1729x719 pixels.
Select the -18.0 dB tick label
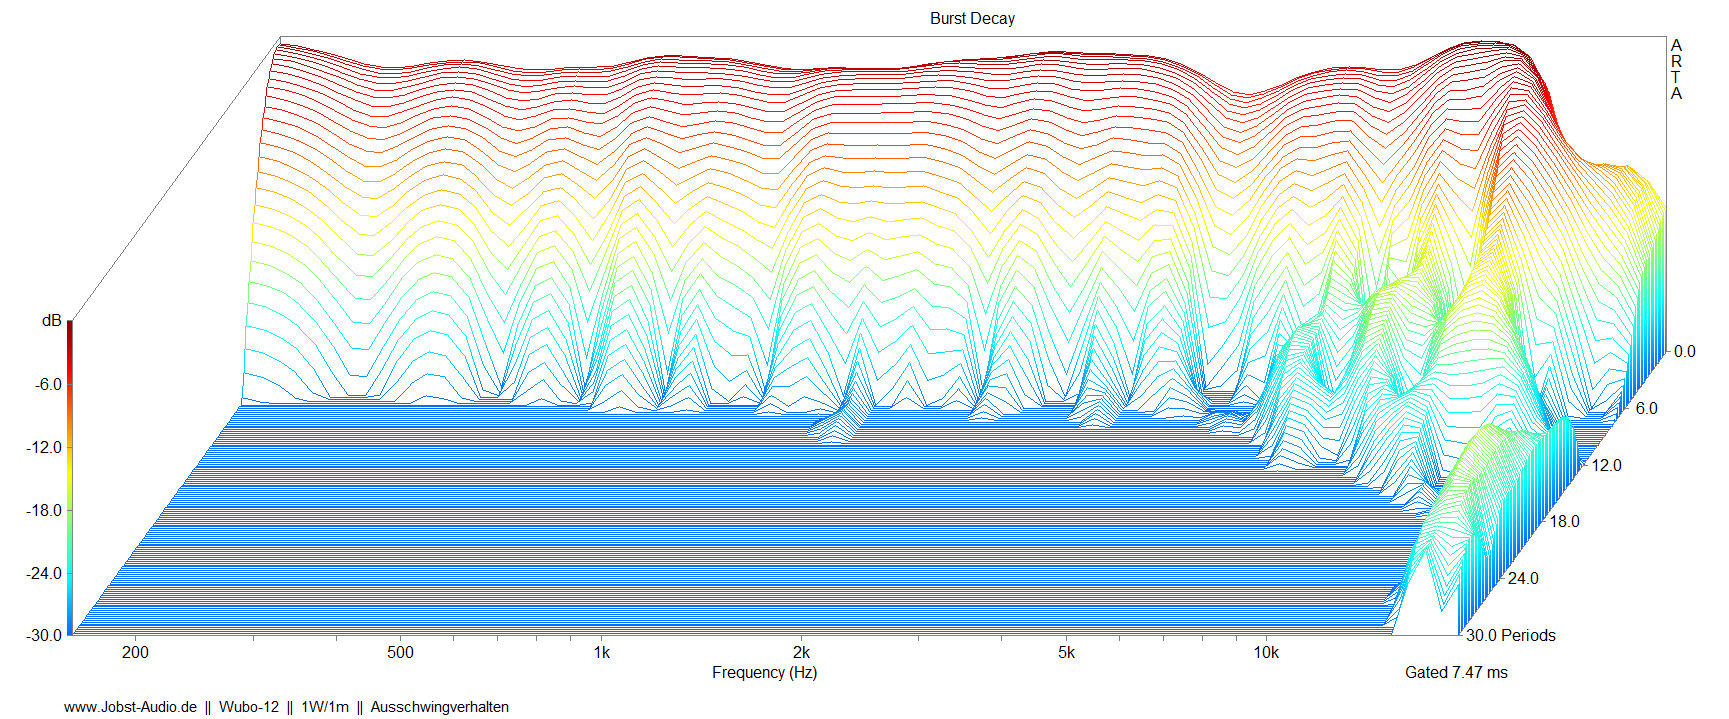[x=43, y=510]
